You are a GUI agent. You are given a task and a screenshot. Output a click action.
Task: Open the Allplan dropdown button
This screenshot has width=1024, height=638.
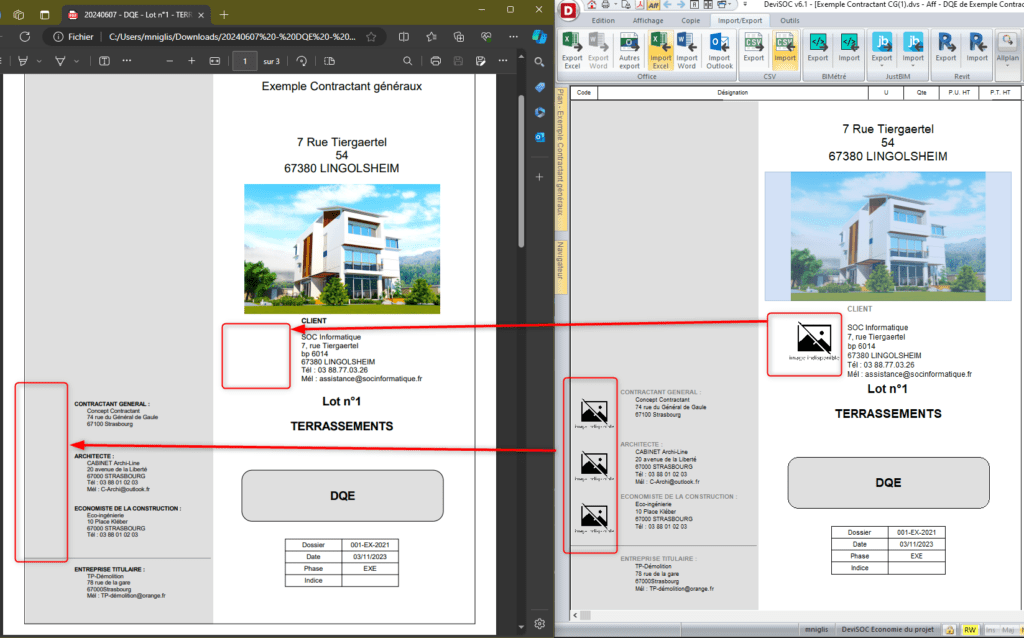[x=1008, y=49]
